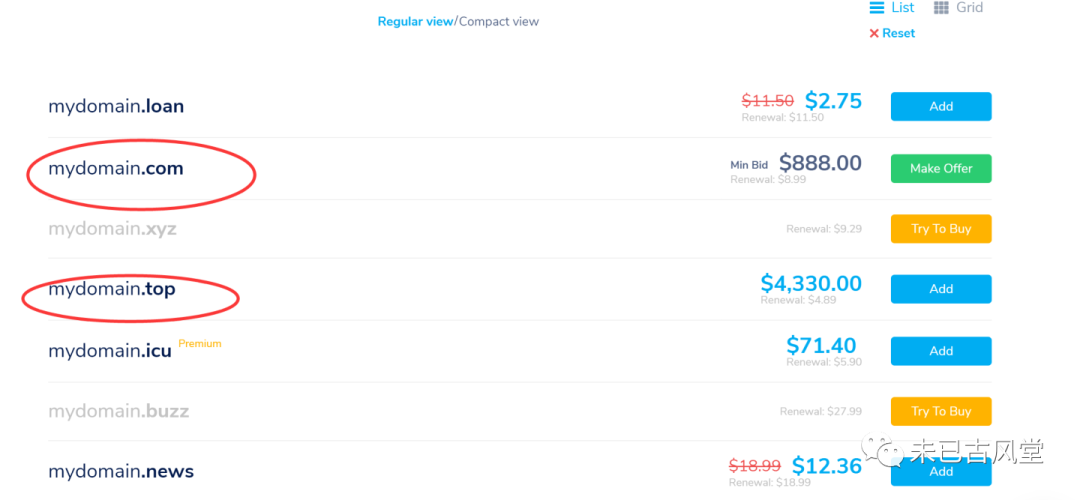Switch to Regular view
This screenshot has height=500, width=1080.
point(415,21)
